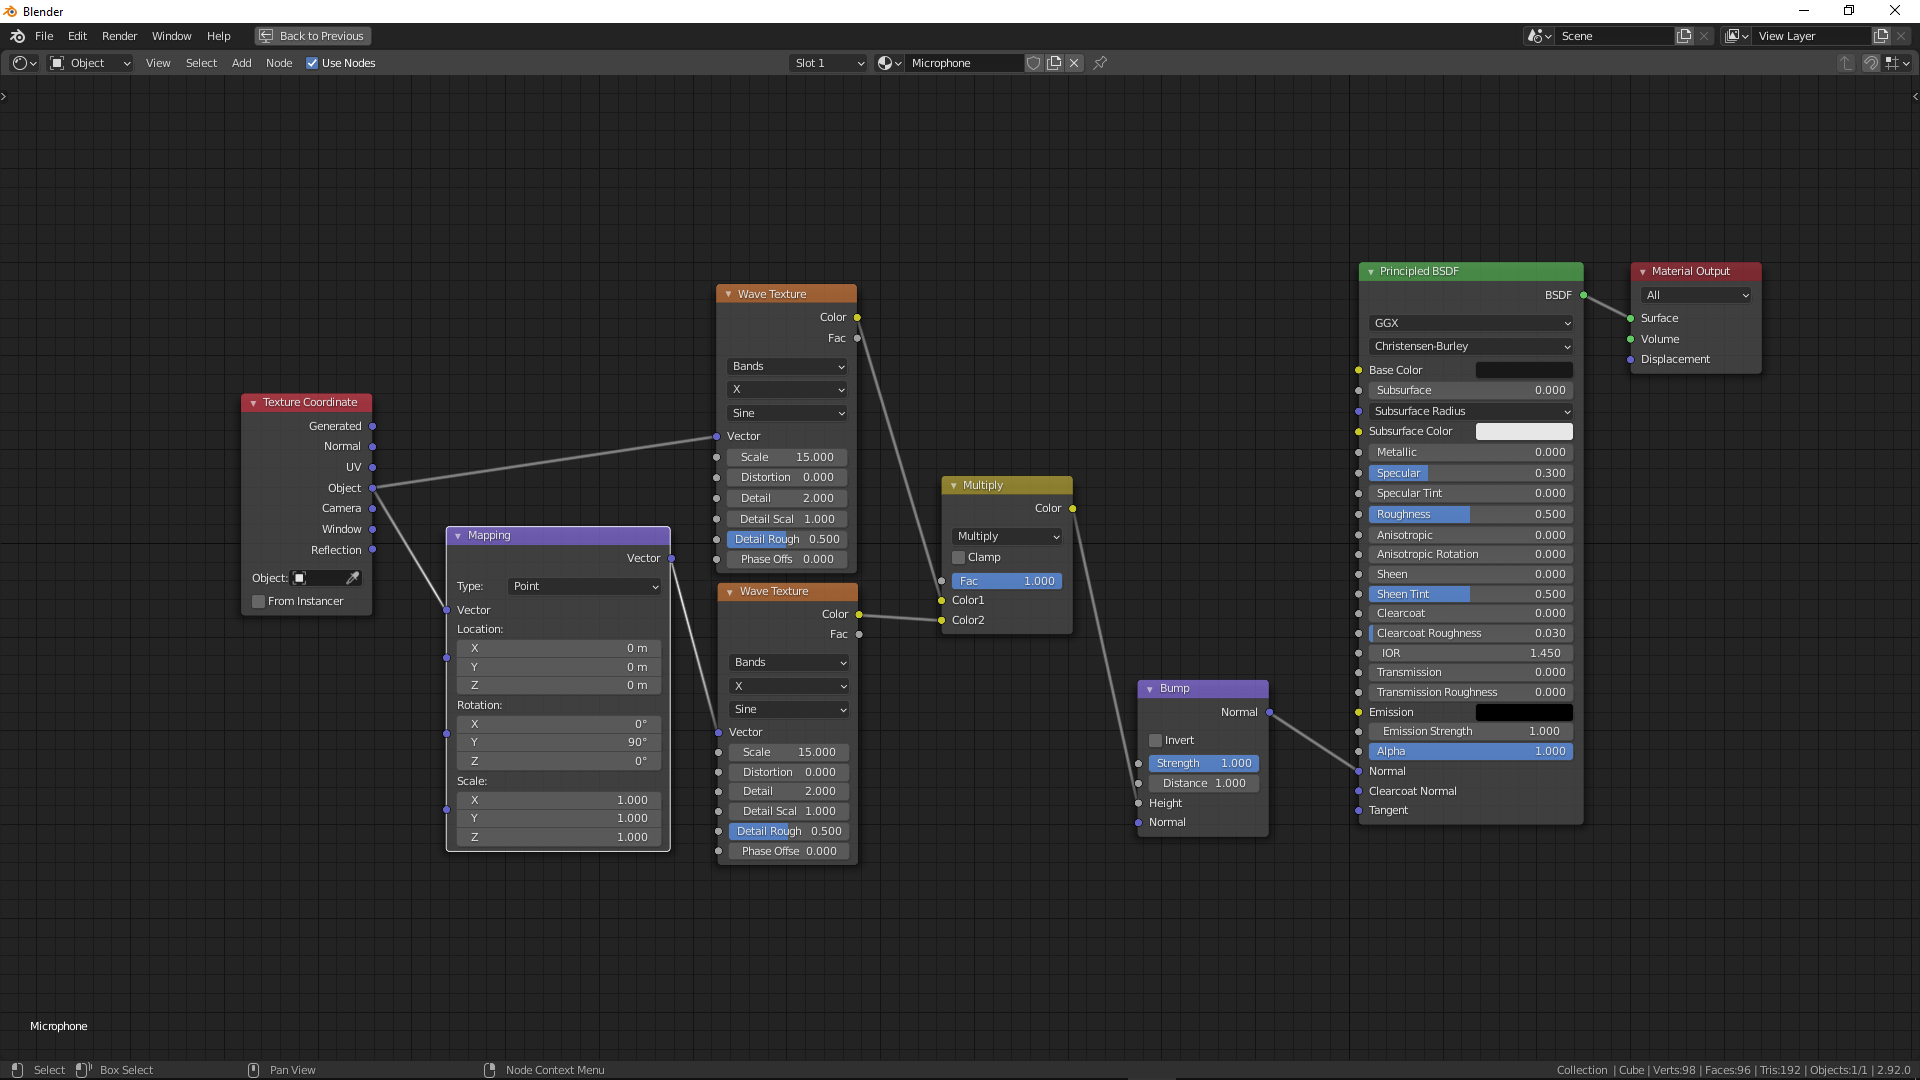This screenshot has height=1080, width=1920.
Task: Collapse the Principled BSDF node triangle
Action: [1371, 272]
